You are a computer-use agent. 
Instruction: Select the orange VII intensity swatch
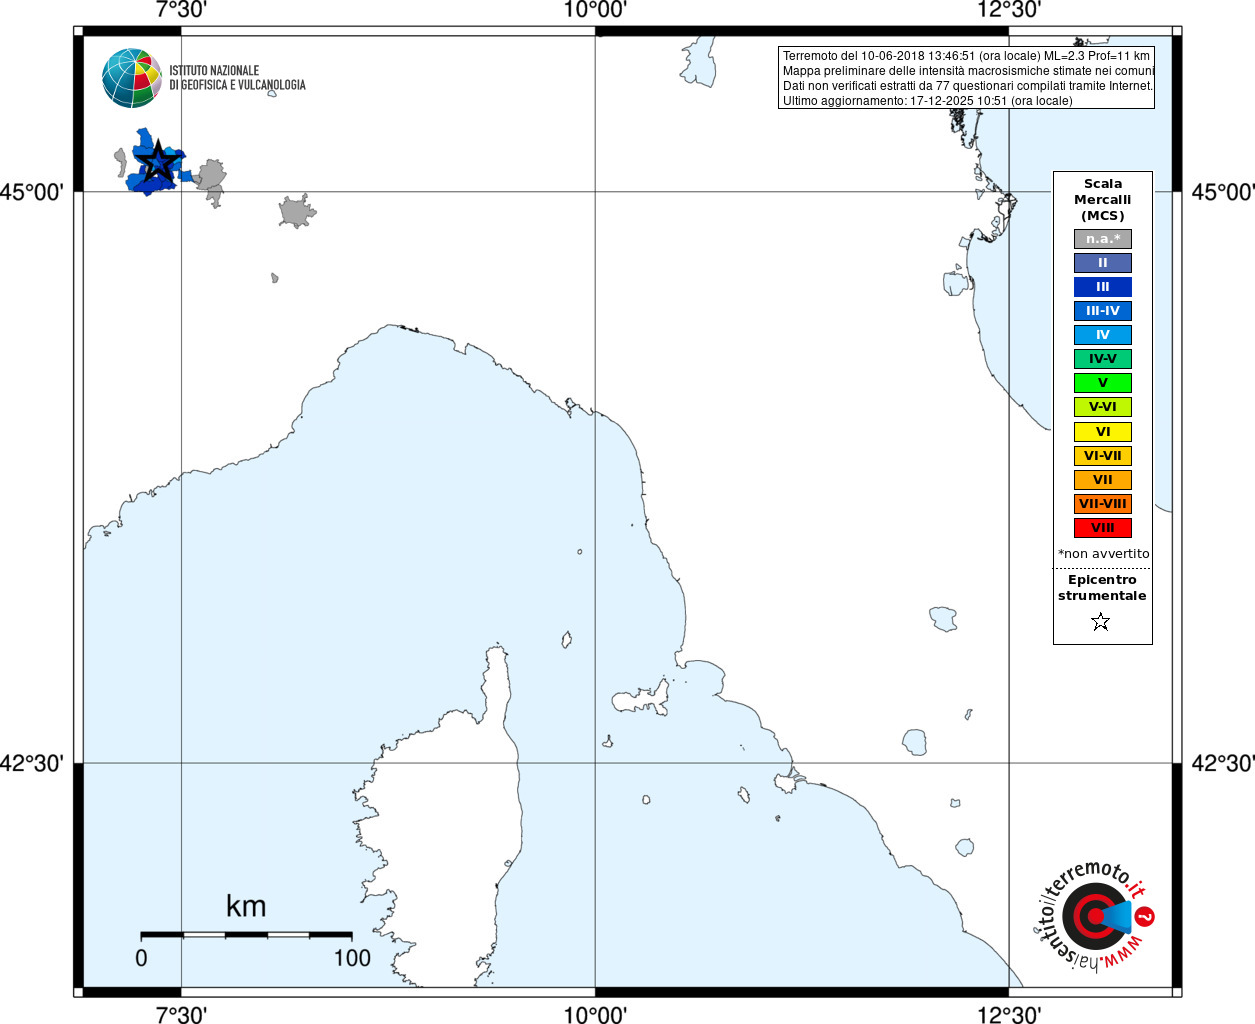tap(1103, 480)
